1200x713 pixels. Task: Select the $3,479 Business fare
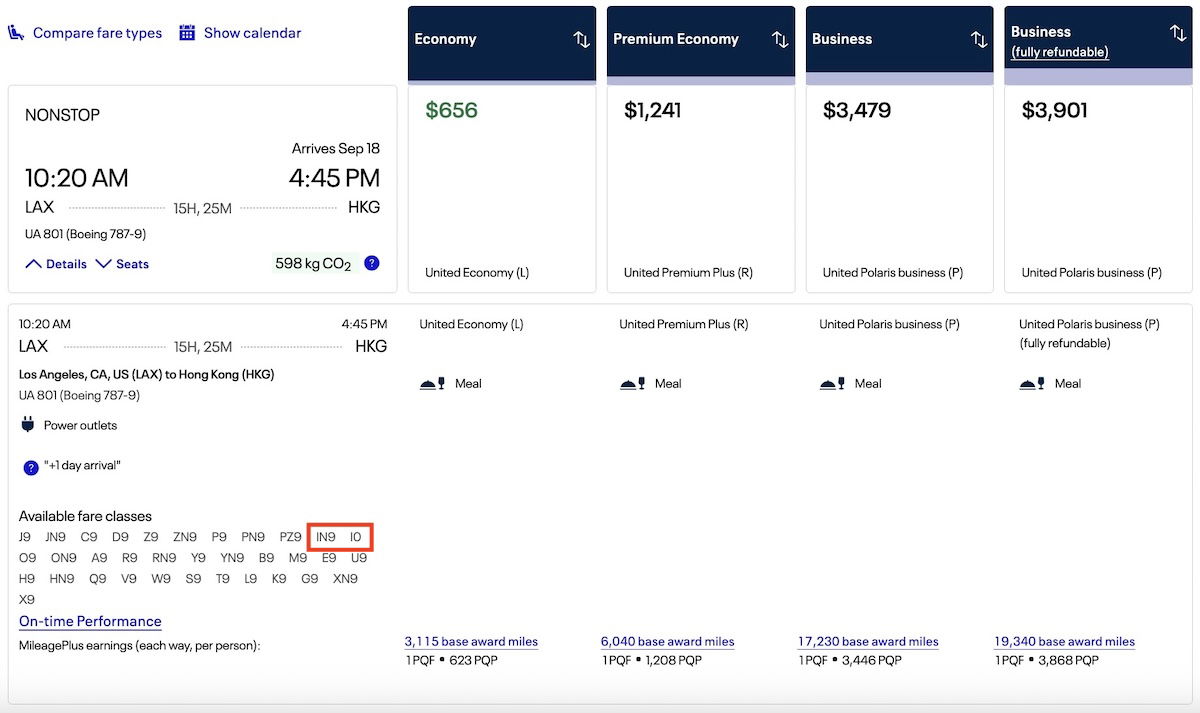[900, 189]
